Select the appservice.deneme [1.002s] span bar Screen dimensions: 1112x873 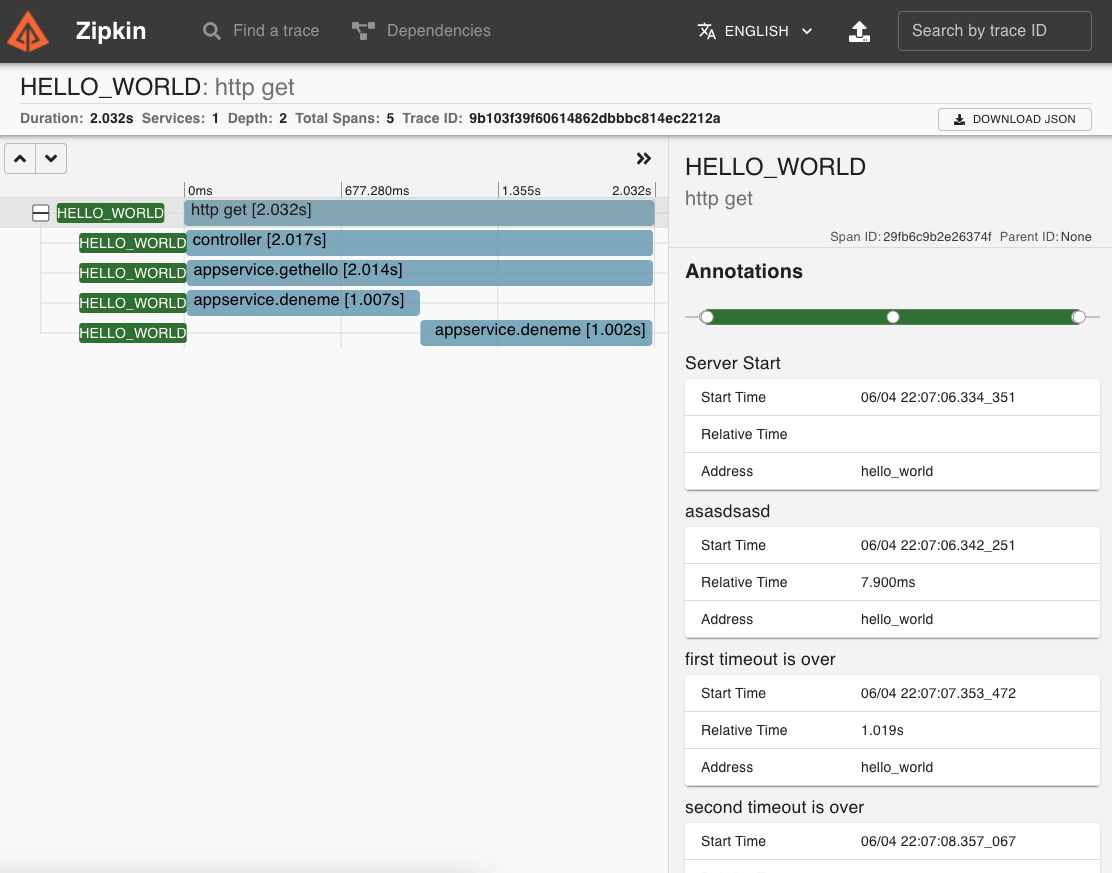click(x=536, y=333)
